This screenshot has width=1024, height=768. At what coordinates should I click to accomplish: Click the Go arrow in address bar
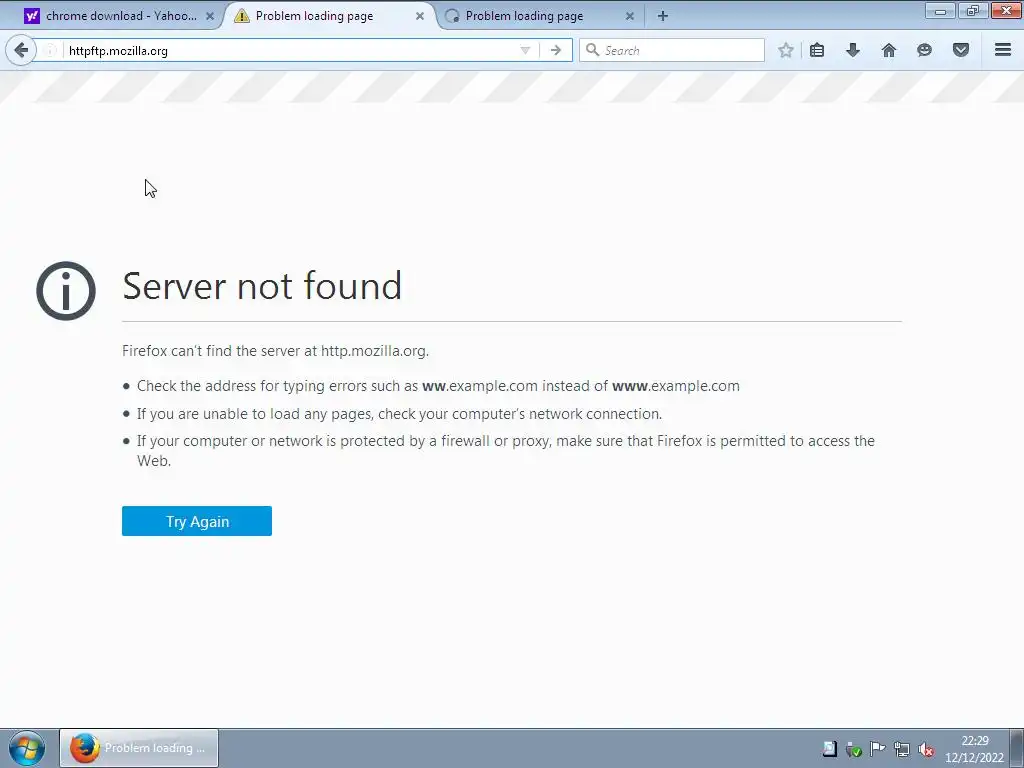coord(555,50)
